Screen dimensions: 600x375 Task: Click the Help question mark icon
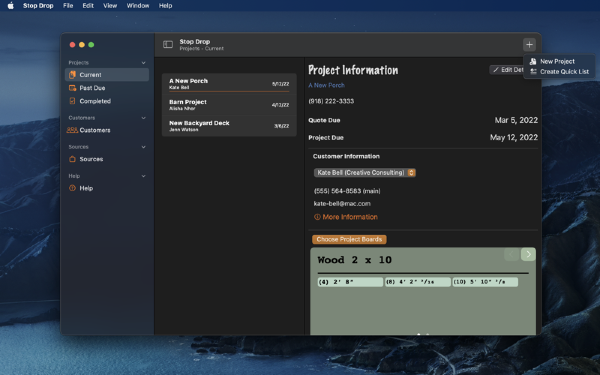tap(72, 188)
